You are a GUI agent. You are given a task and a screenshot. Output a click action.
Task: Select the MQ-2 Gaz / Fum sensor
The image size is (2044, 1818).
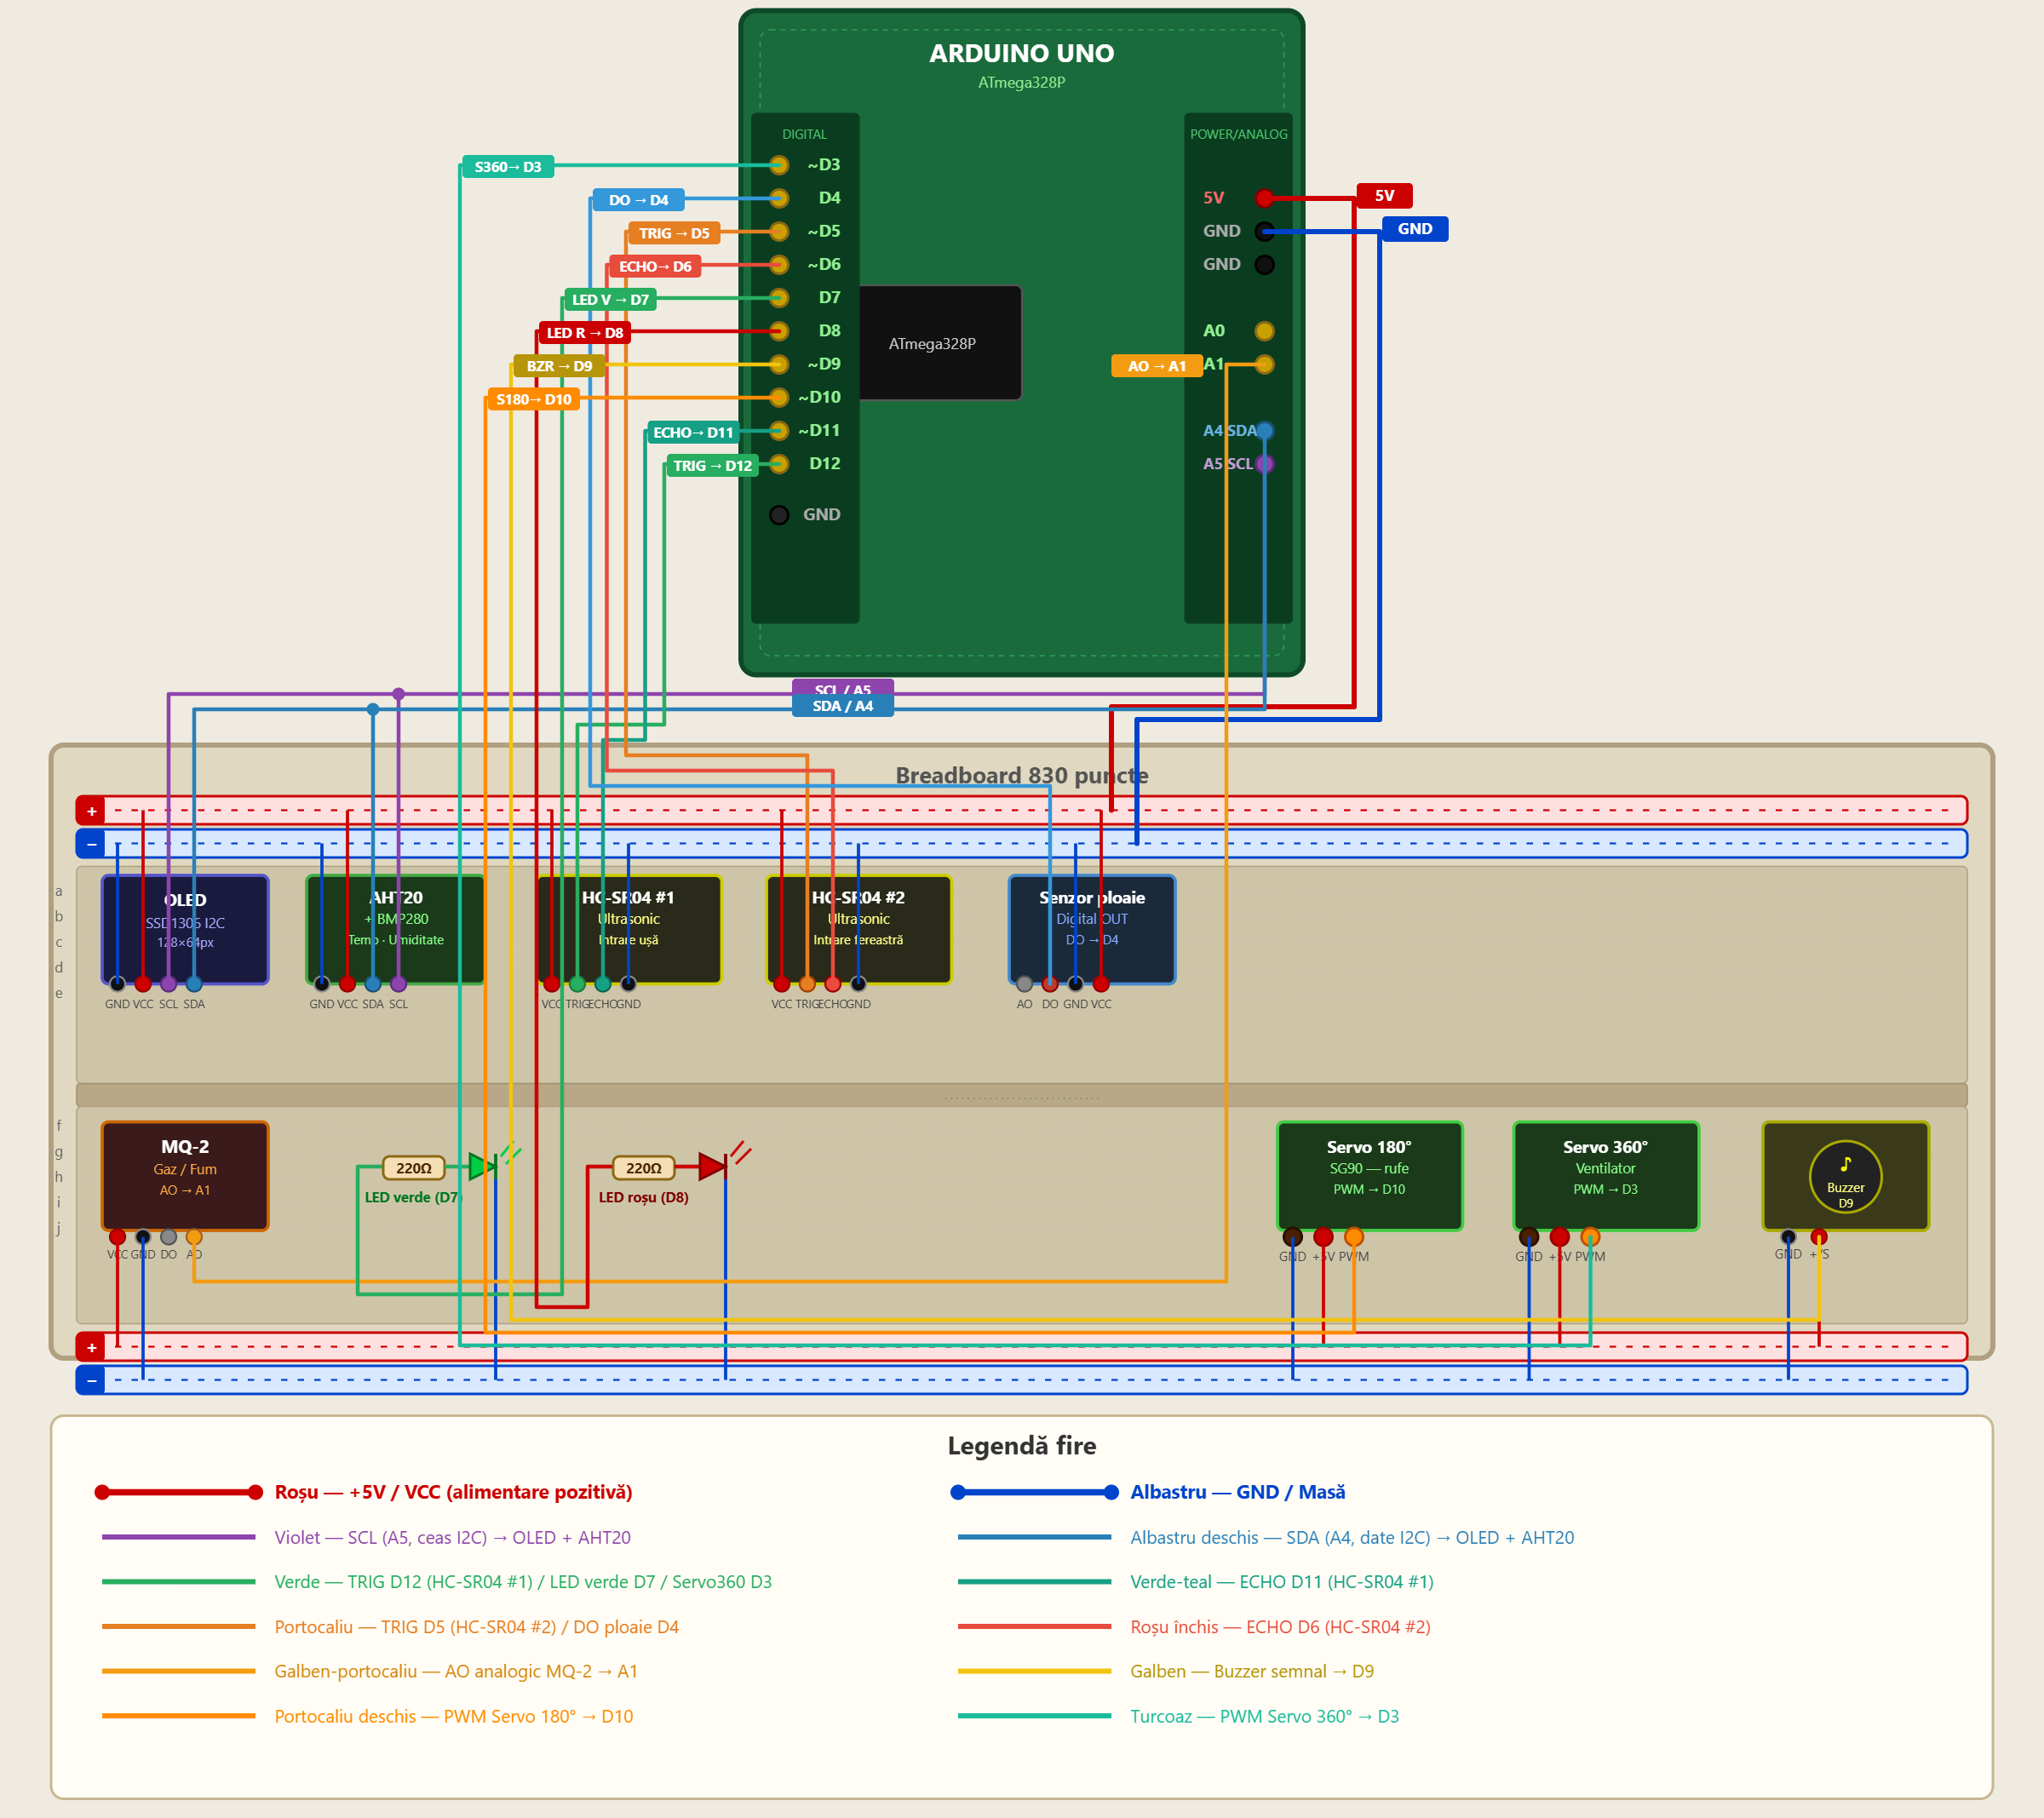point(185,1176)
